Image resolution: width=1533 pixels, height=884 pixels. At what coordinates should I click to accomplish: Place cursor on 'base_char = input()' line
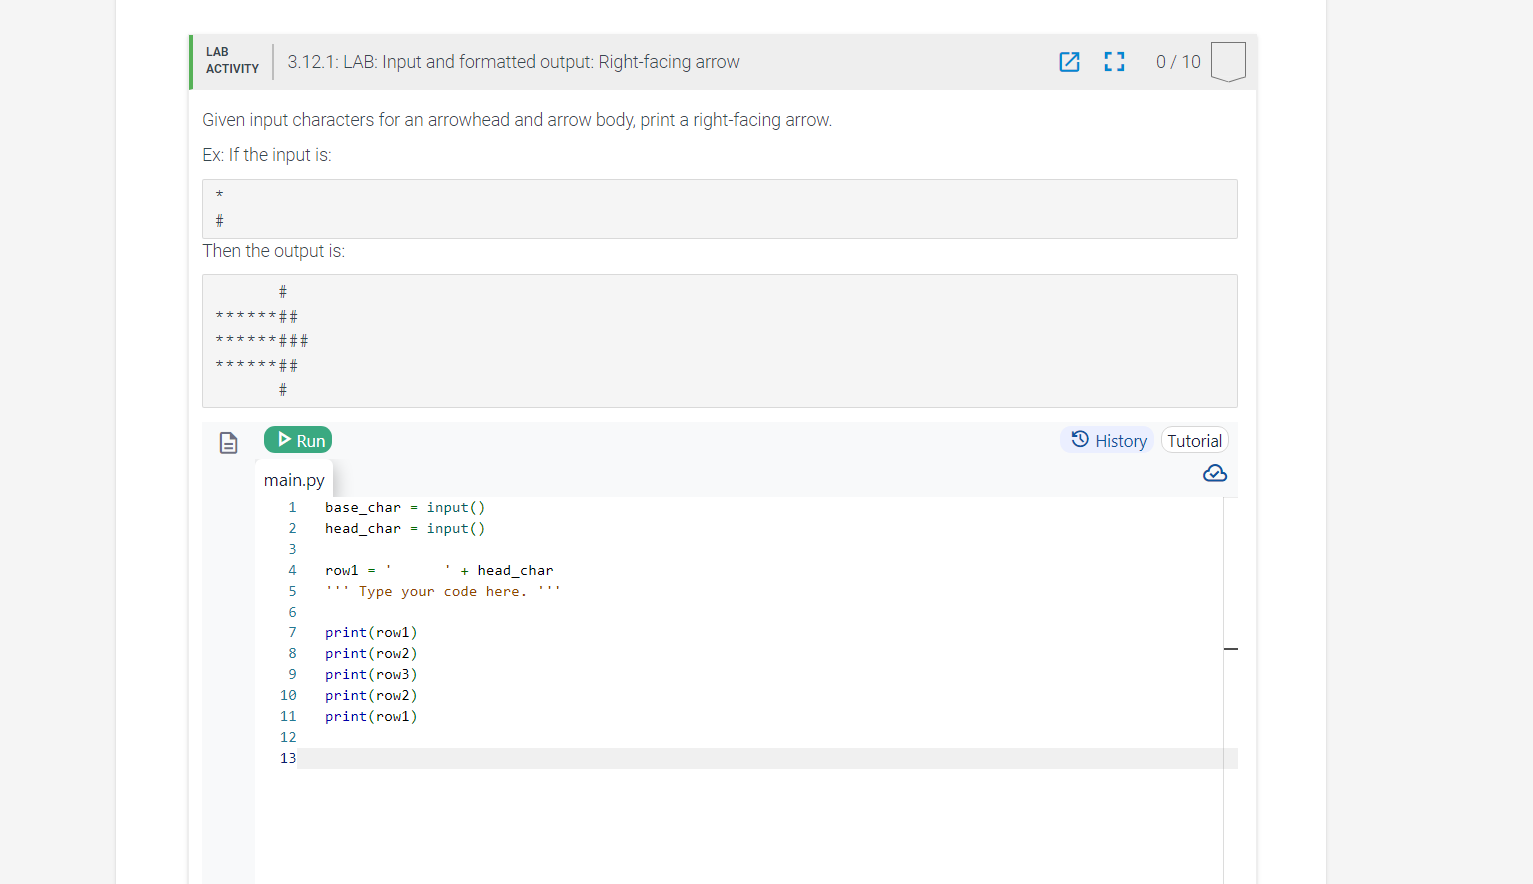(405, 508)
